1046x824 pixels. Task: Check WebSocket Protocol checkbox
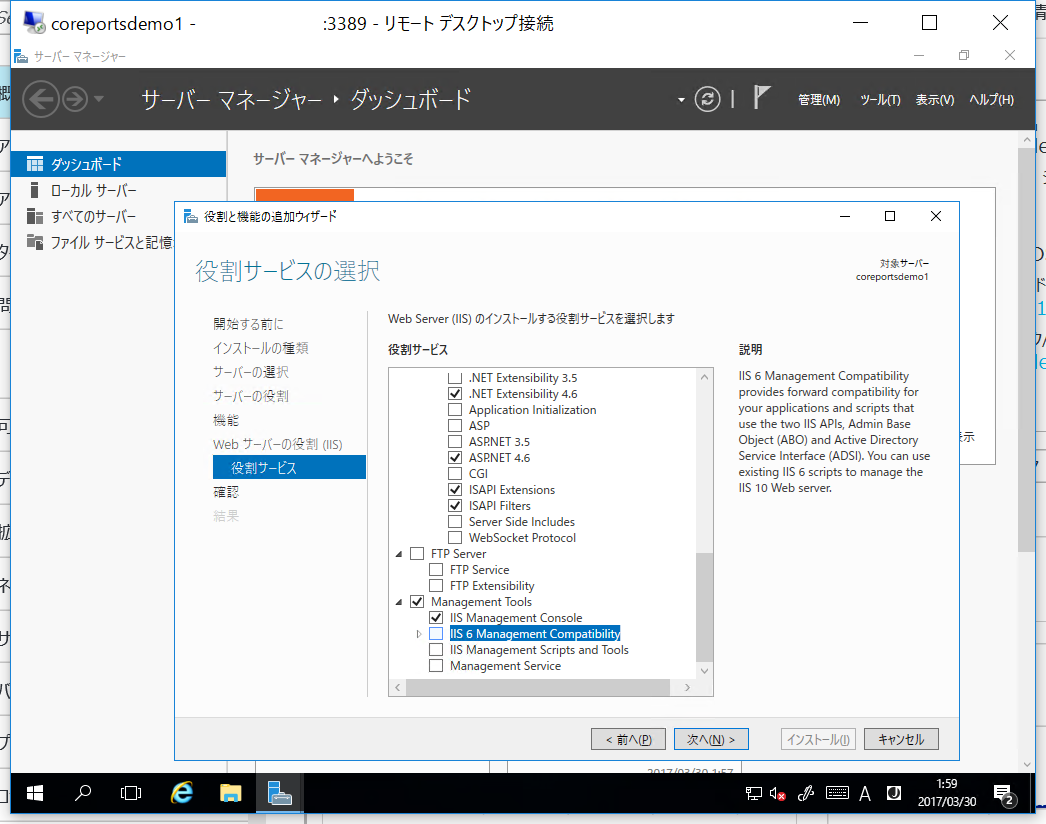(455, 538)
